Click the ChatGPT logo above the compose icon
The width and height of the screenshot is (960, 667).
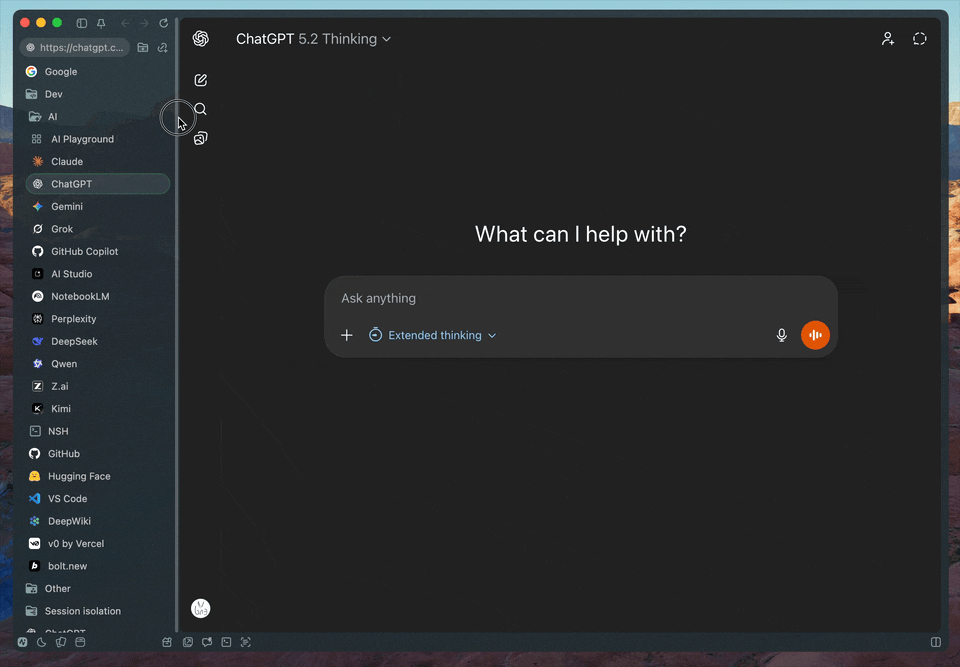(x=200, y=39)
